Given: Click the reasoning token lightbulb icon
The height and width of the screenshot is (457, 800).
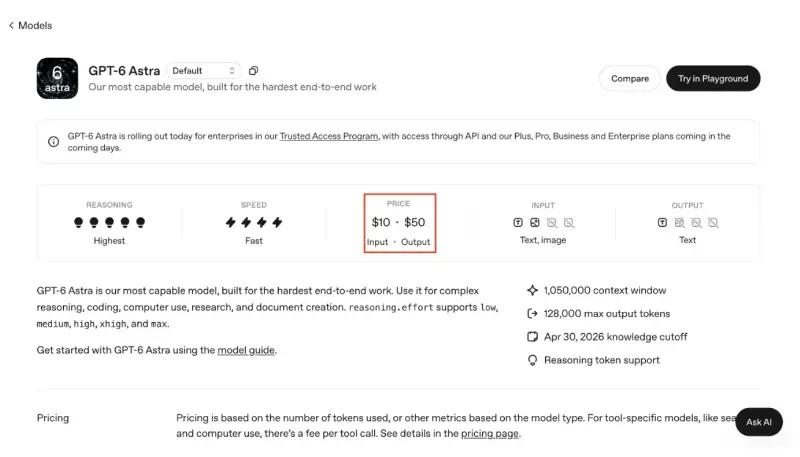Looking at the screenshot, I should (532, 360).
